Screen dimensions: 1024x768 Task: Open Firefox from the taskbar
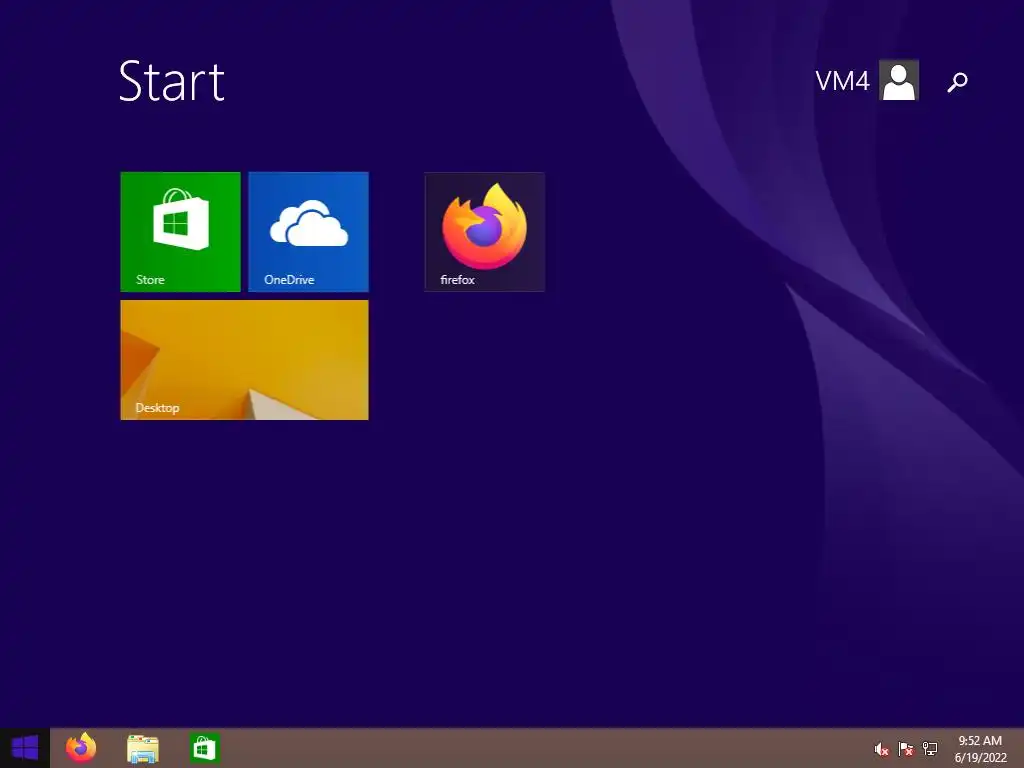81,748
